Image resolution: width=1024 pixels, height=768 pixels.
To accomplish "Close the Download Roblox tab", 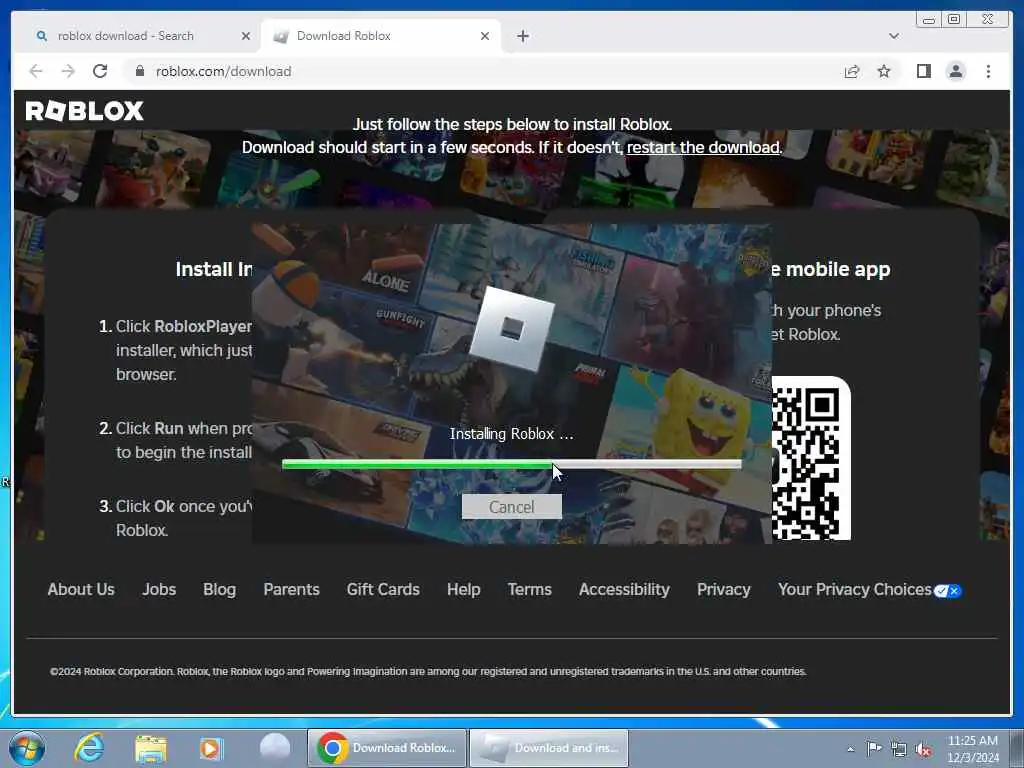I will [x=485, y=36].
